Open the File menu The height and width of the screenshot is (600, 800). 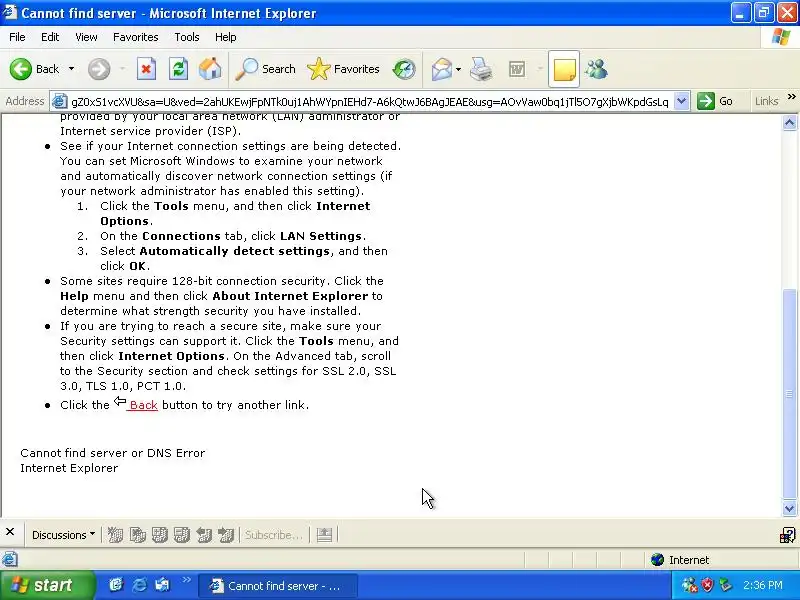tap(17, 37)
